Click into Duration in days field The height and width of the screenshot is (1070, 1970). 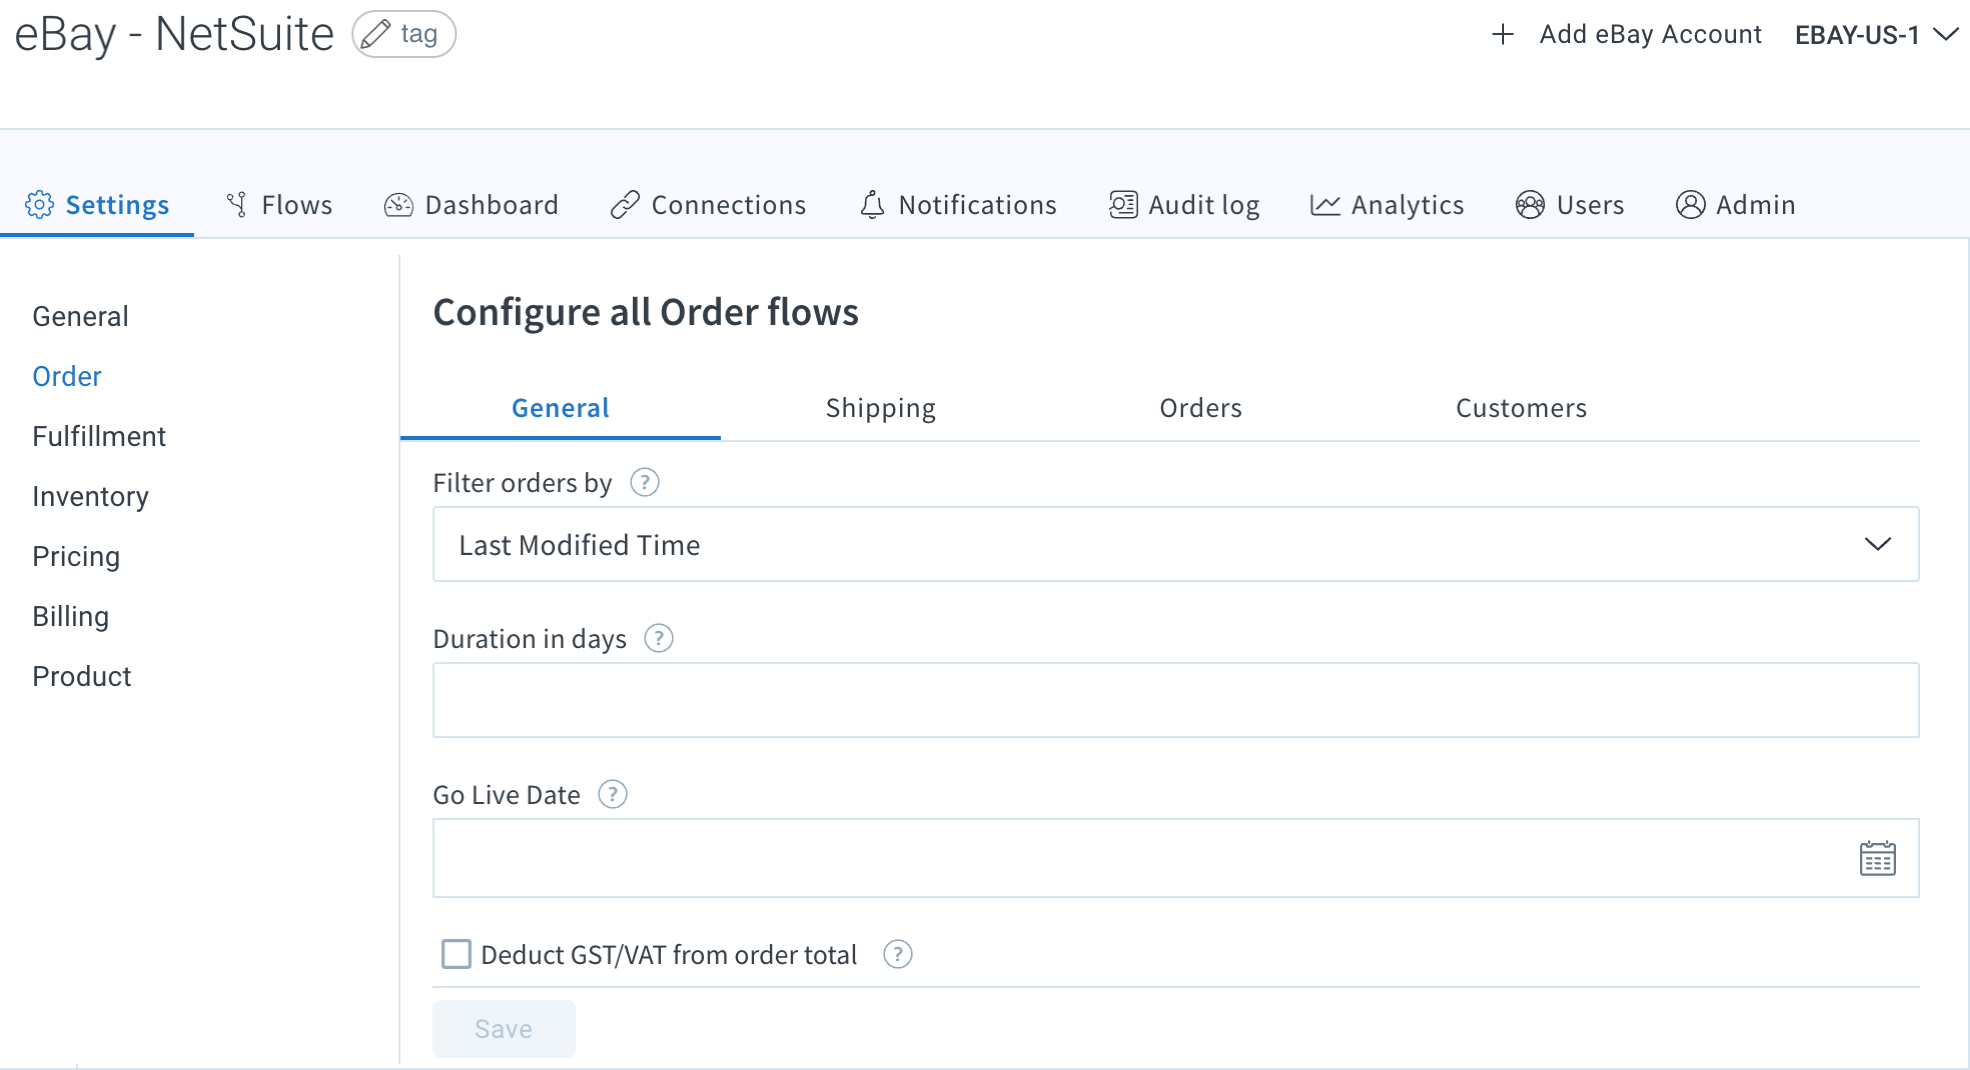(1175, 700)
